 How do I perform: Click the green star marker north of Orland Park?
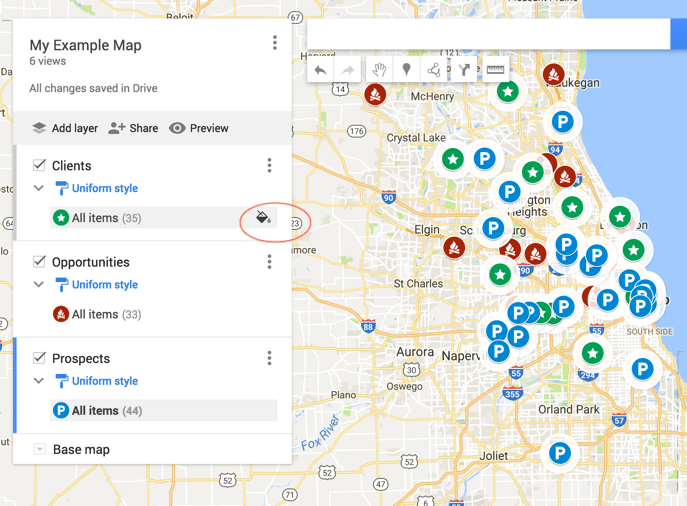pos(592,353)
